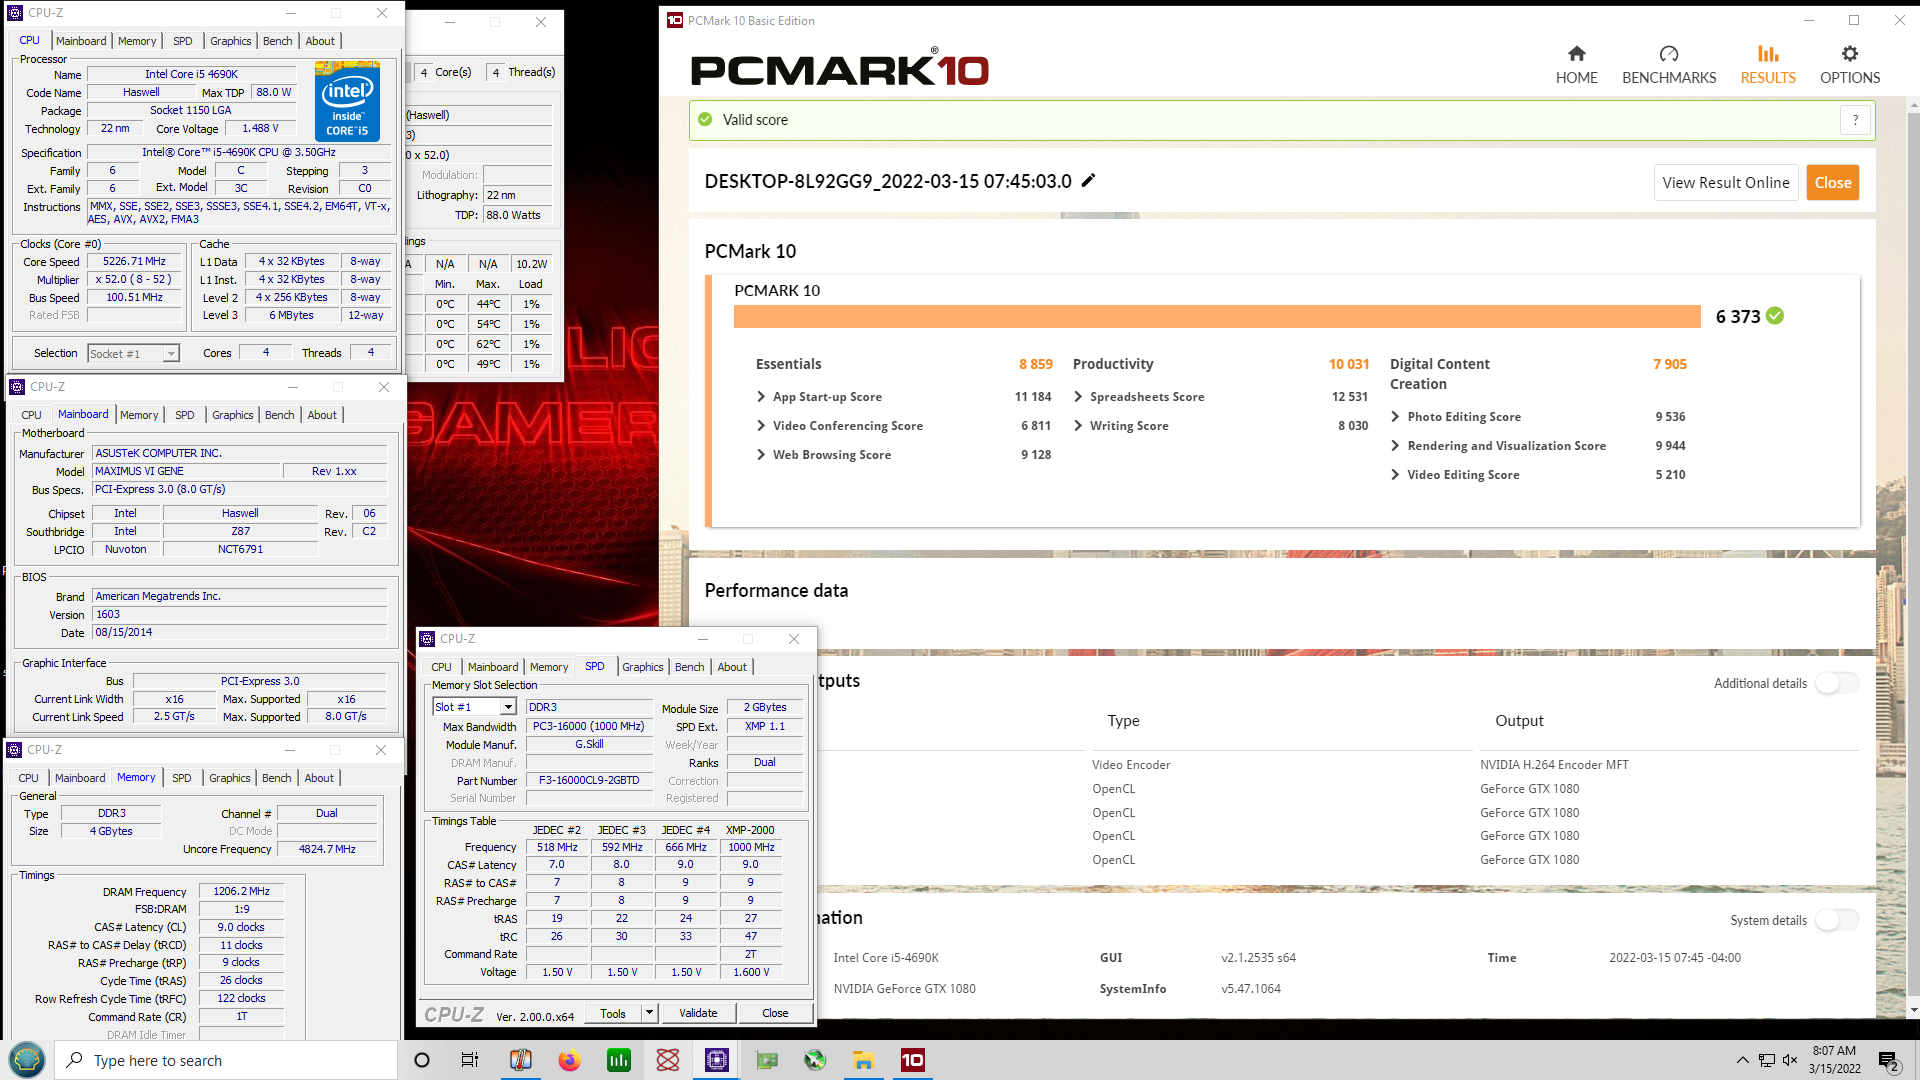Click the taskbar clock showing 8:07 AM

click(x=1834, y=1060)
